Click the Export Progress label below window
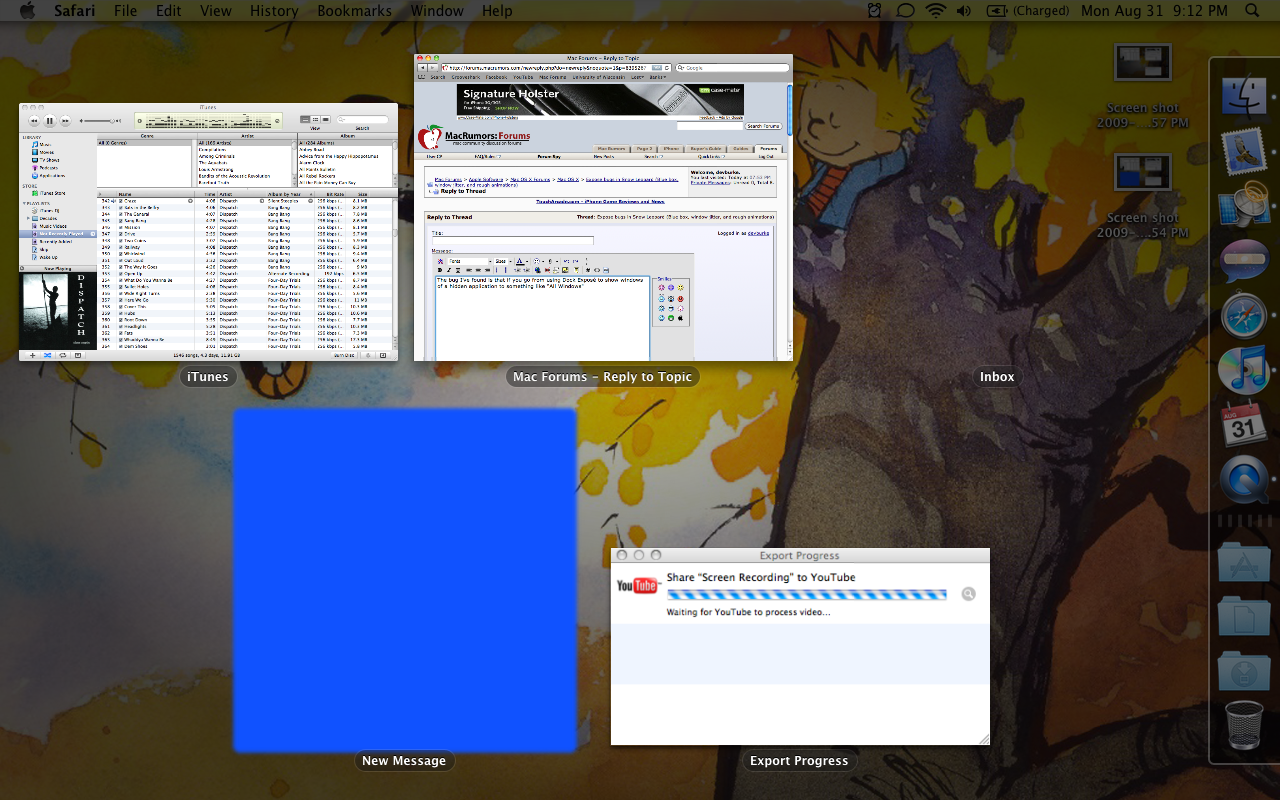This screenshot has width=1280, height=800. click(799, 761)
